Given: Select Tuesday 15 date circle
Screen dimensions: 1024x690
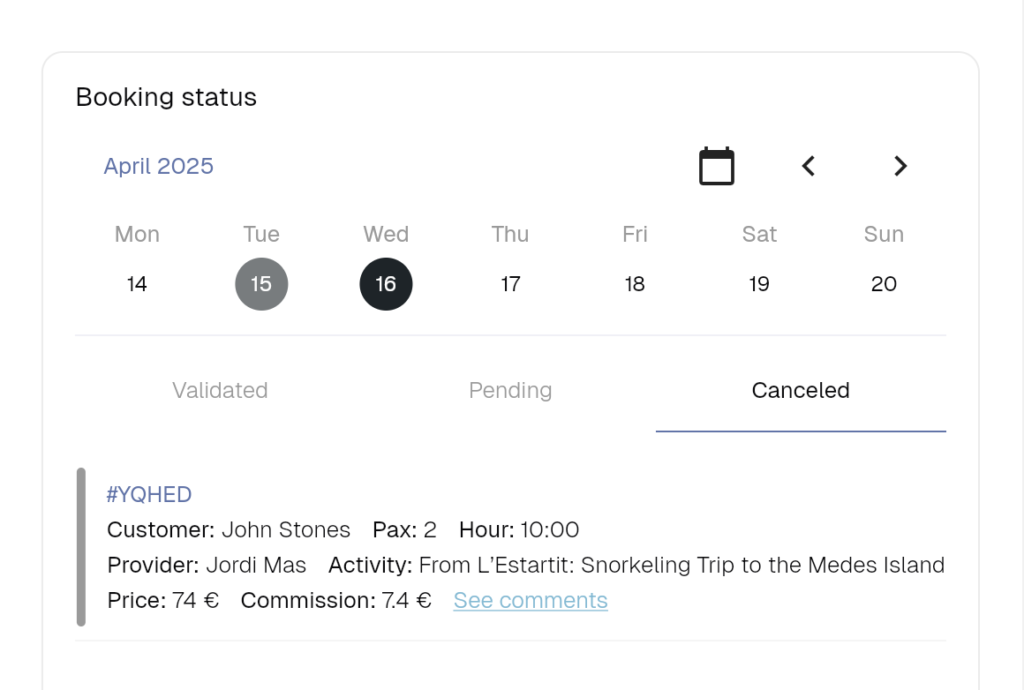Looking at the screenshot, I should (x=261, y=284).
